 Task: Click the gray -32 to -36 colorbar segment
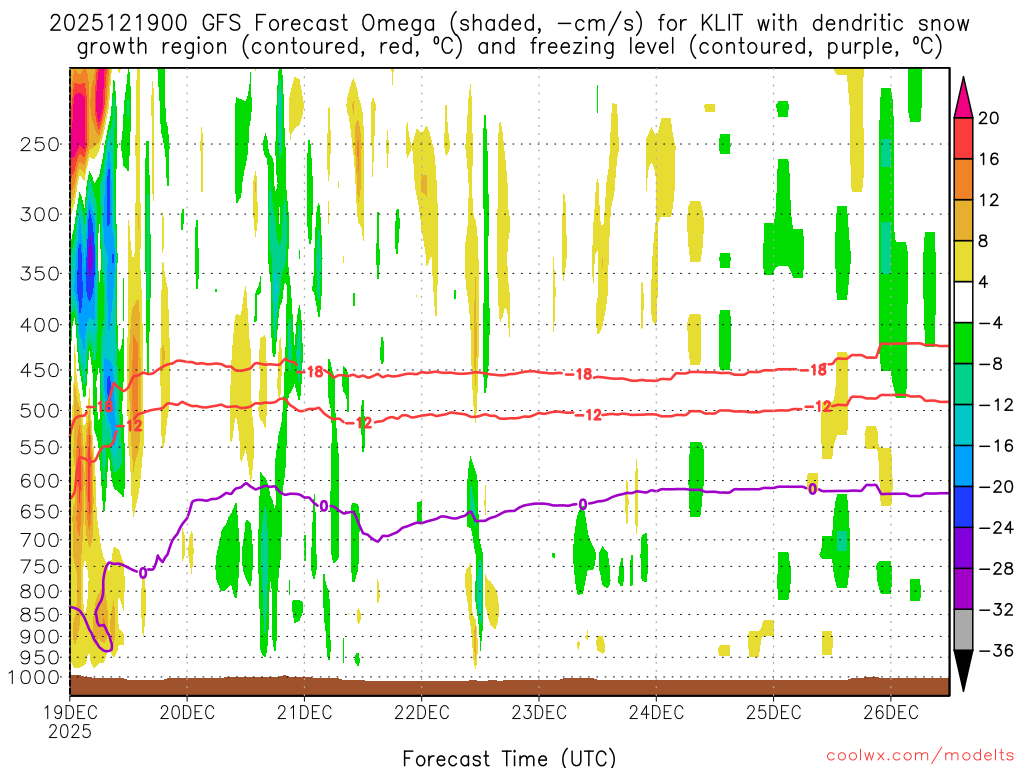point(963,630)
